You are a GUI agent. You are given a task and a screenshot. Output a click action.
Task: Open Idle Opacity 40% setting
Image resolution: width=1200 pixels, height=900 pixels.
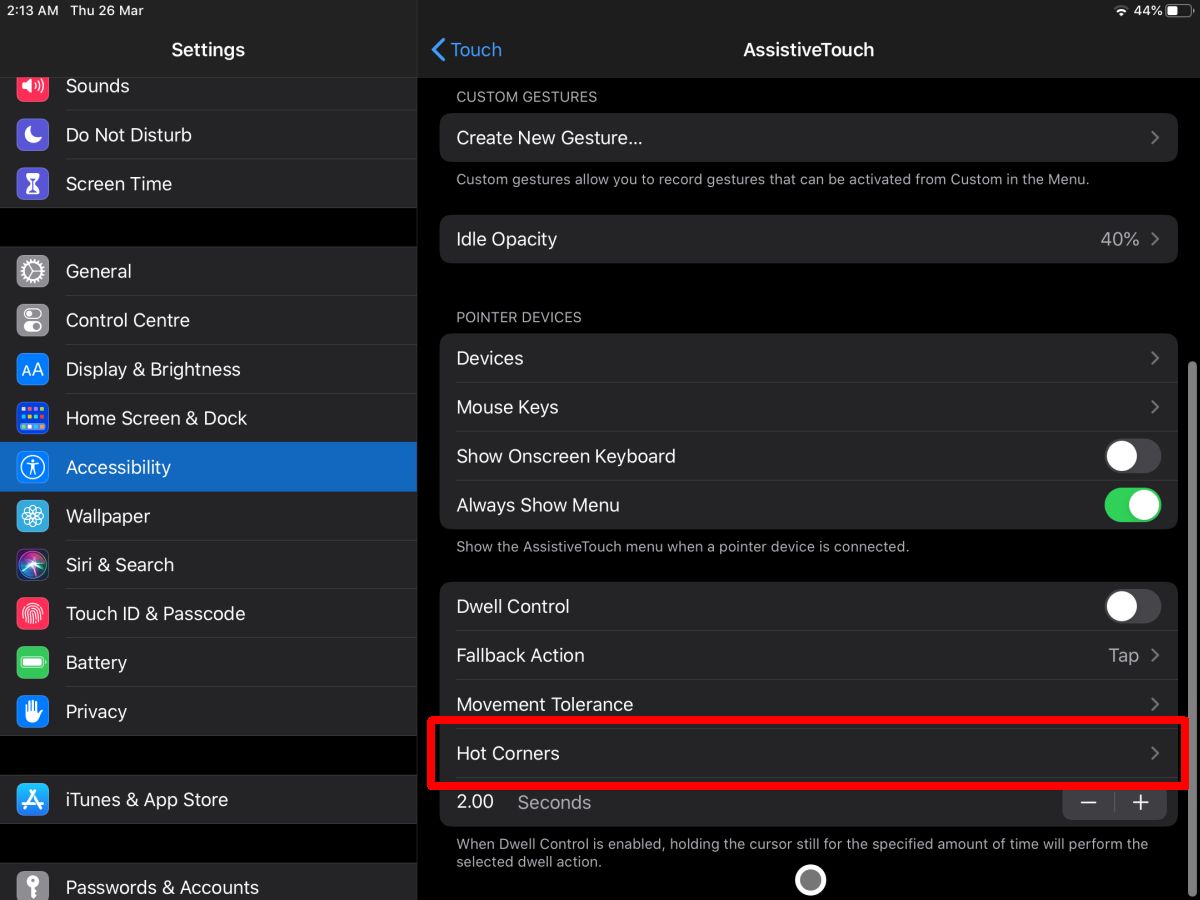point(809,239)
